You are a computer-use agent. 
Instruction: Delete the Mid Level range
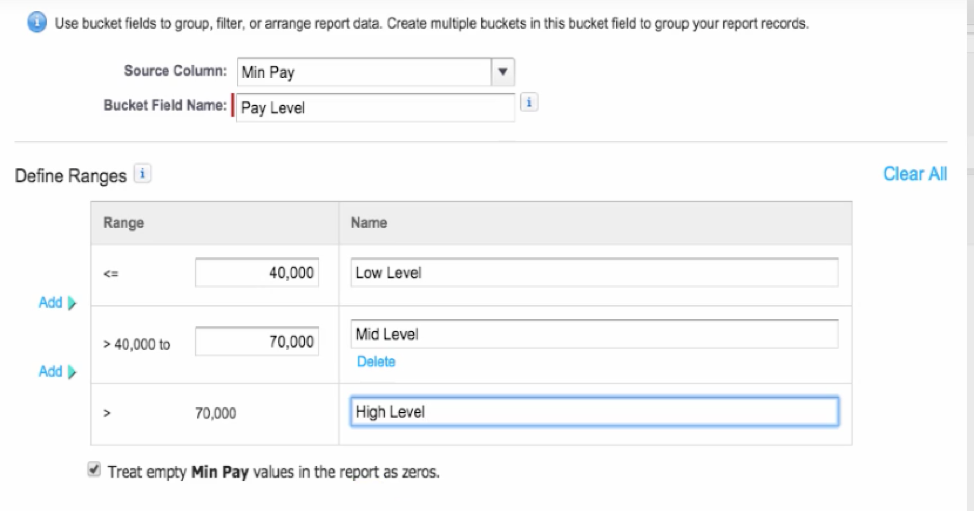[376, 361]
